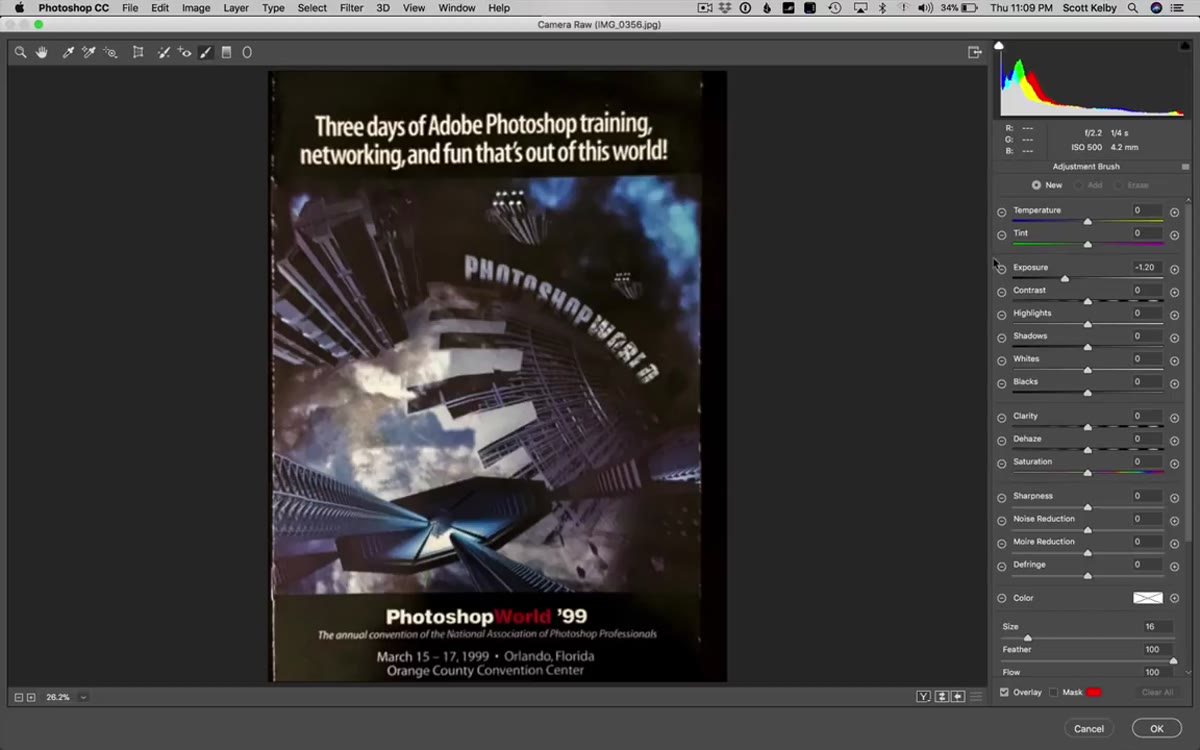Click the copy settings to before icon
Screen dimensions: 1200x750
coord(958,696)
